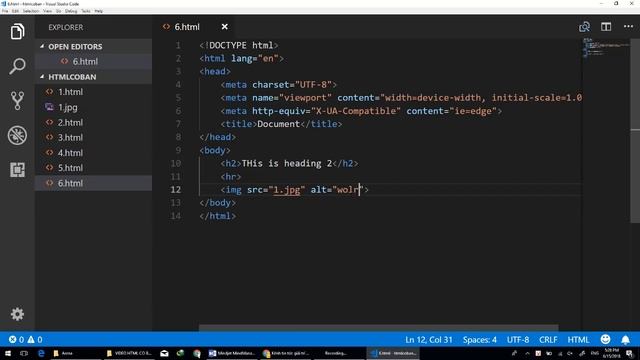Viewport: 640px width, 360px height.
Task: Open the Edit menu
Action: pyautogui.click(x=15, y=11)
